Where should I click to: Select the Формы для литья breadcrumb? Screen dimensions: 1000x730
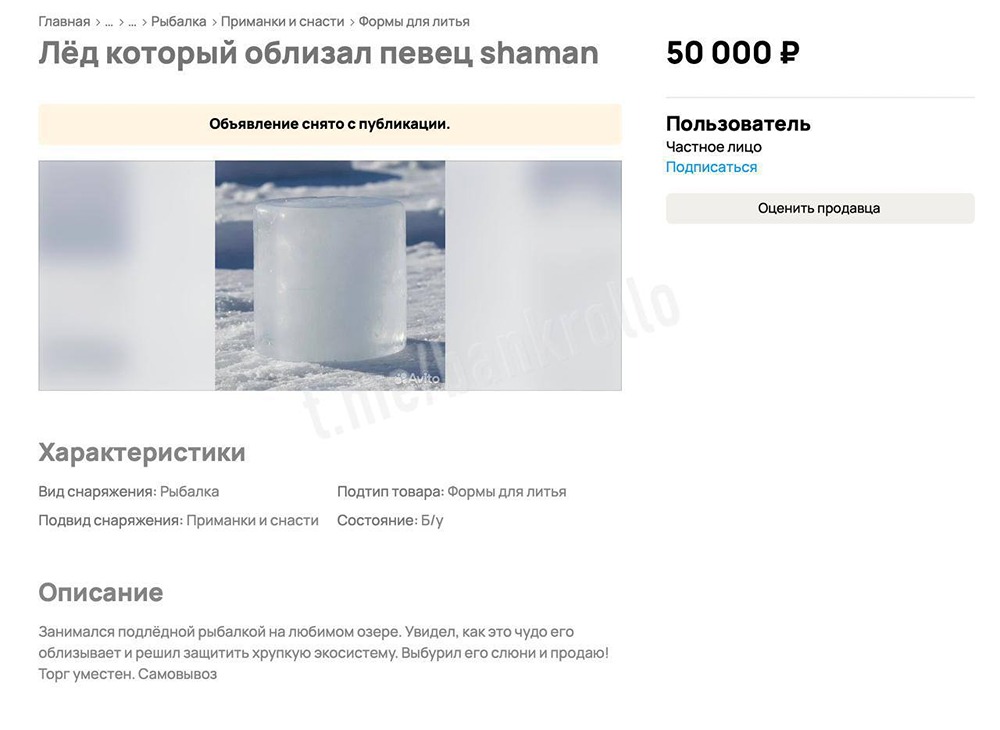(418, 20)
